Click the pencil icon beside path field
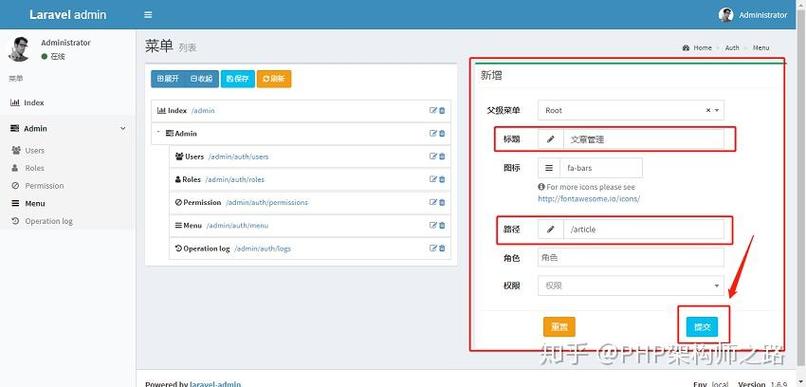 pos(551,229)
